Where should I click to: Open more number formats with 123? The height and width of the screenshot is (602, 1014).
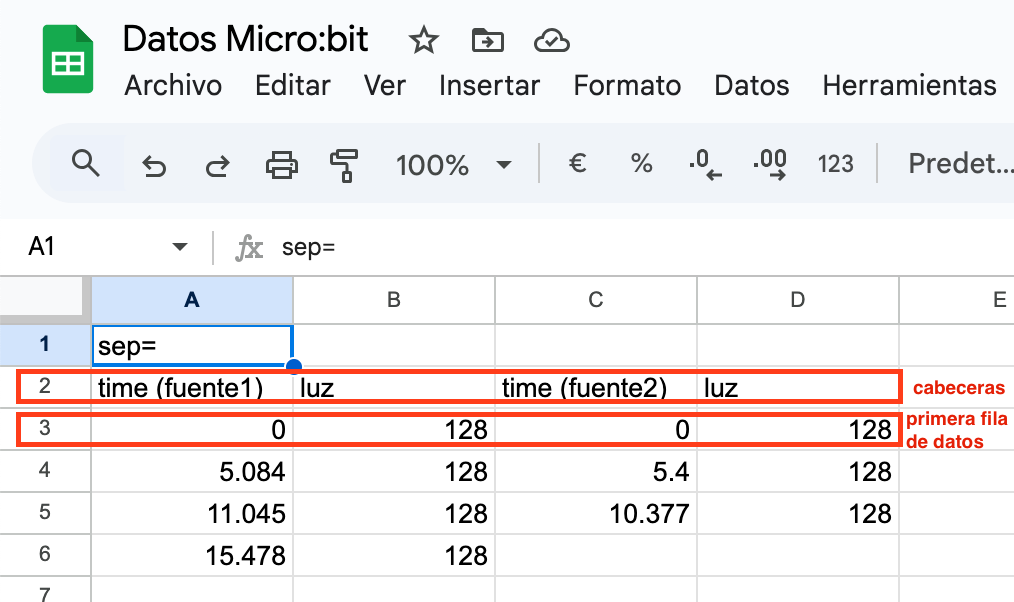click(x=836, y=163)
